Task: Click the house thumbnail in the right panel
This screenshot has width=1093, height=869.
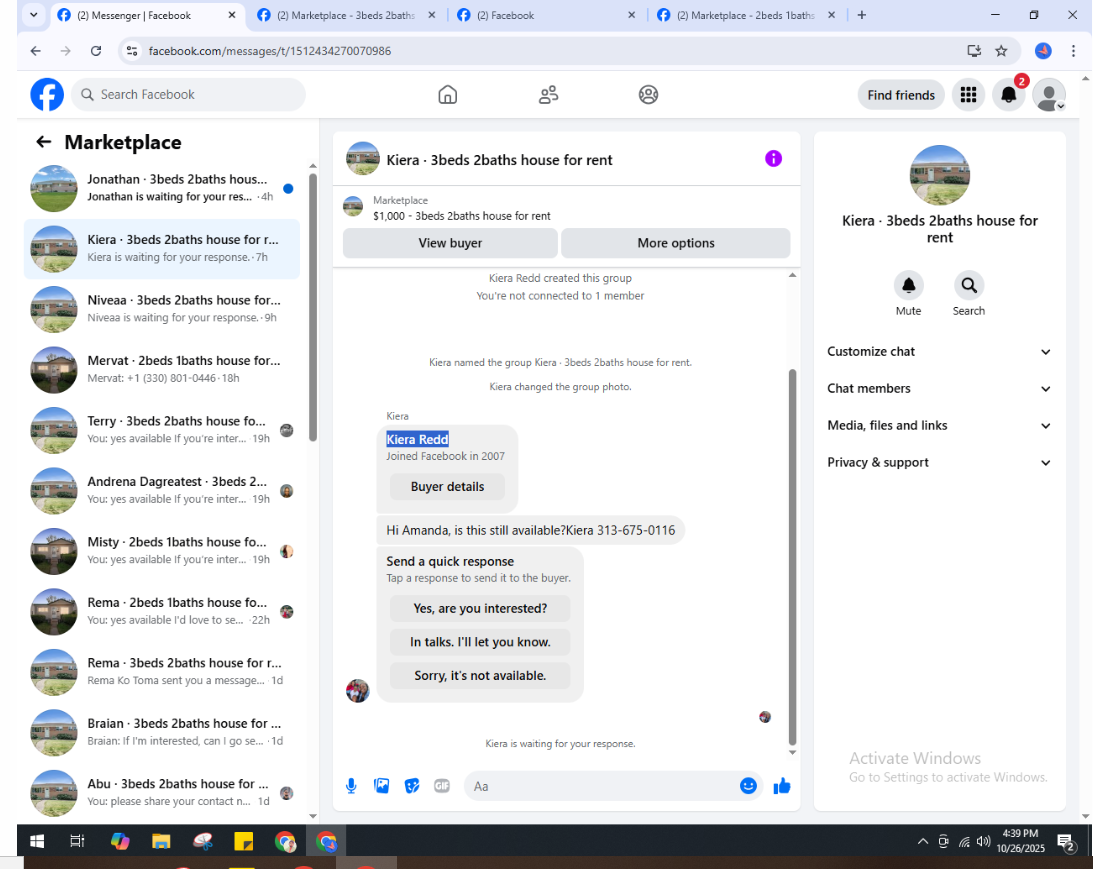Action: (939, 175)
